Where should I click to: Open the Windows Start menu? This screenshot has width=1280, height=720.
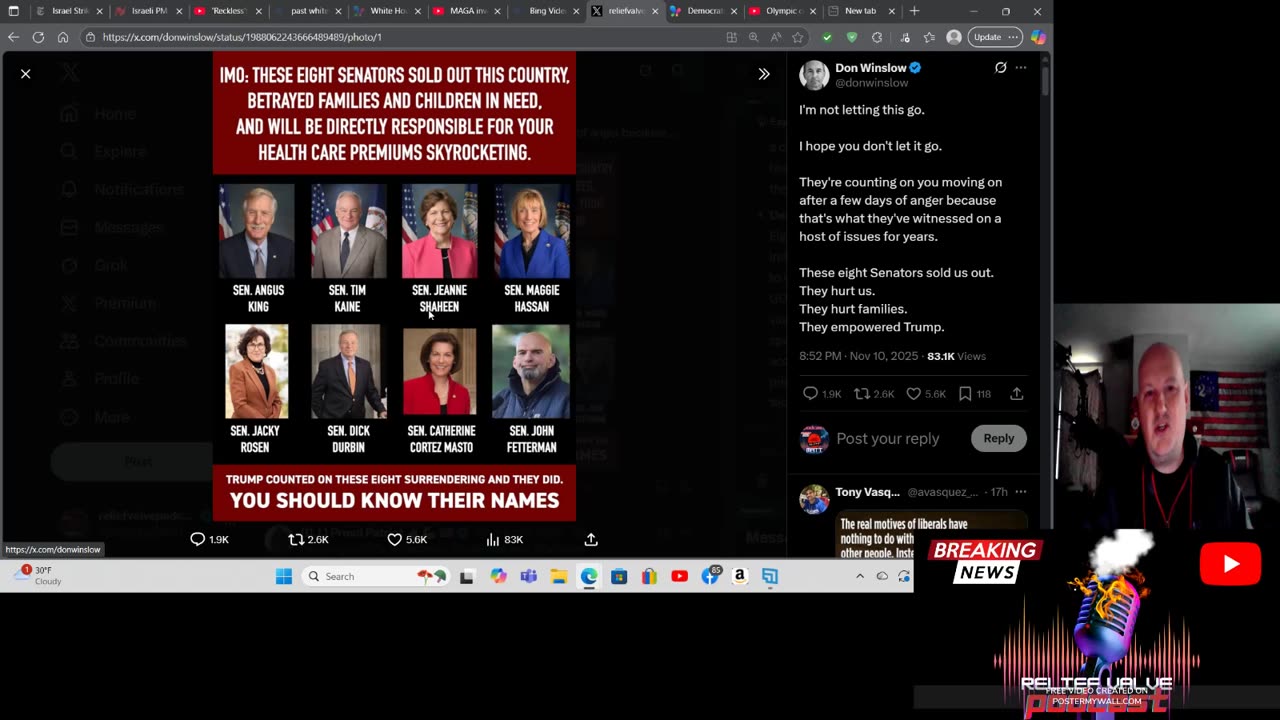point(284,576)
